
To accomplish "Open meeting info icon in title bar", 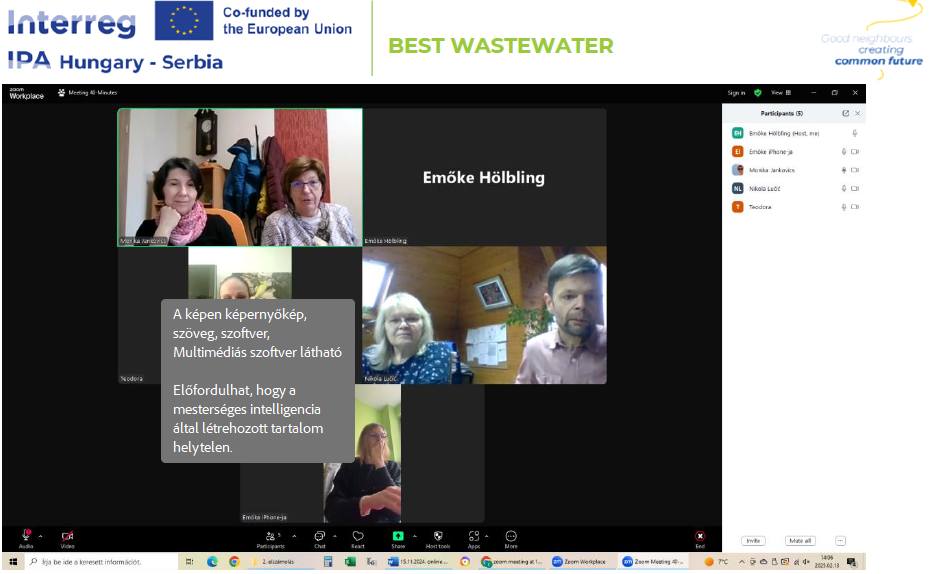I will 61,92.
